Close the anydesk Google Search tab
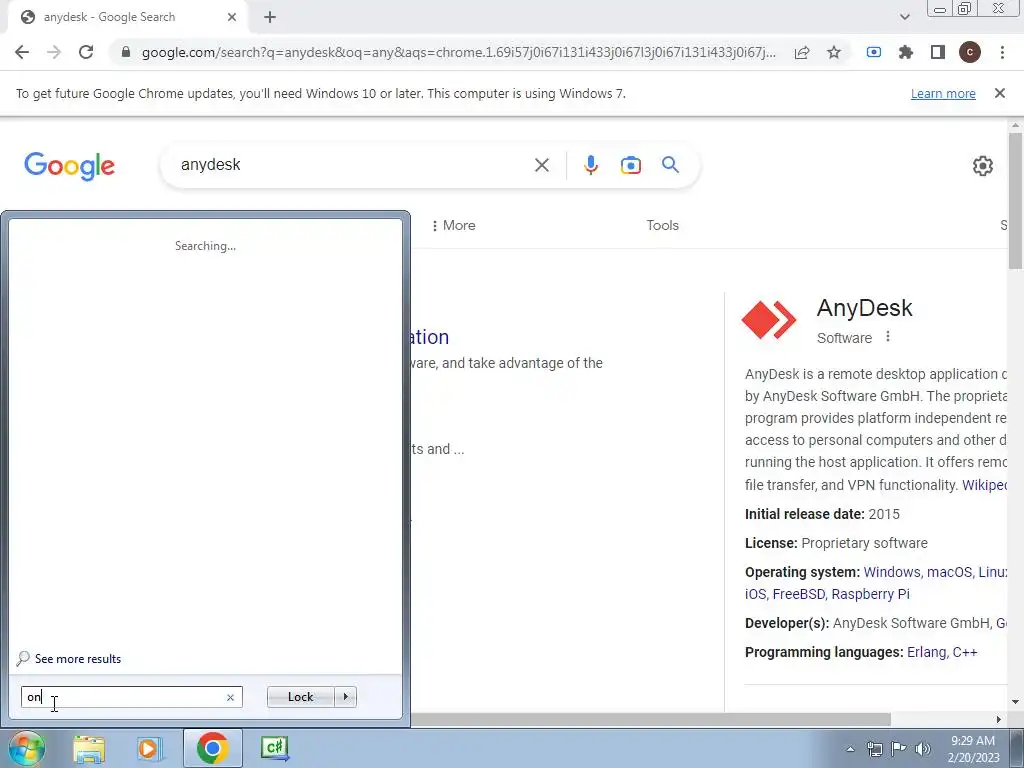This screenshot has height=768, width=1024. pos(232,18)
